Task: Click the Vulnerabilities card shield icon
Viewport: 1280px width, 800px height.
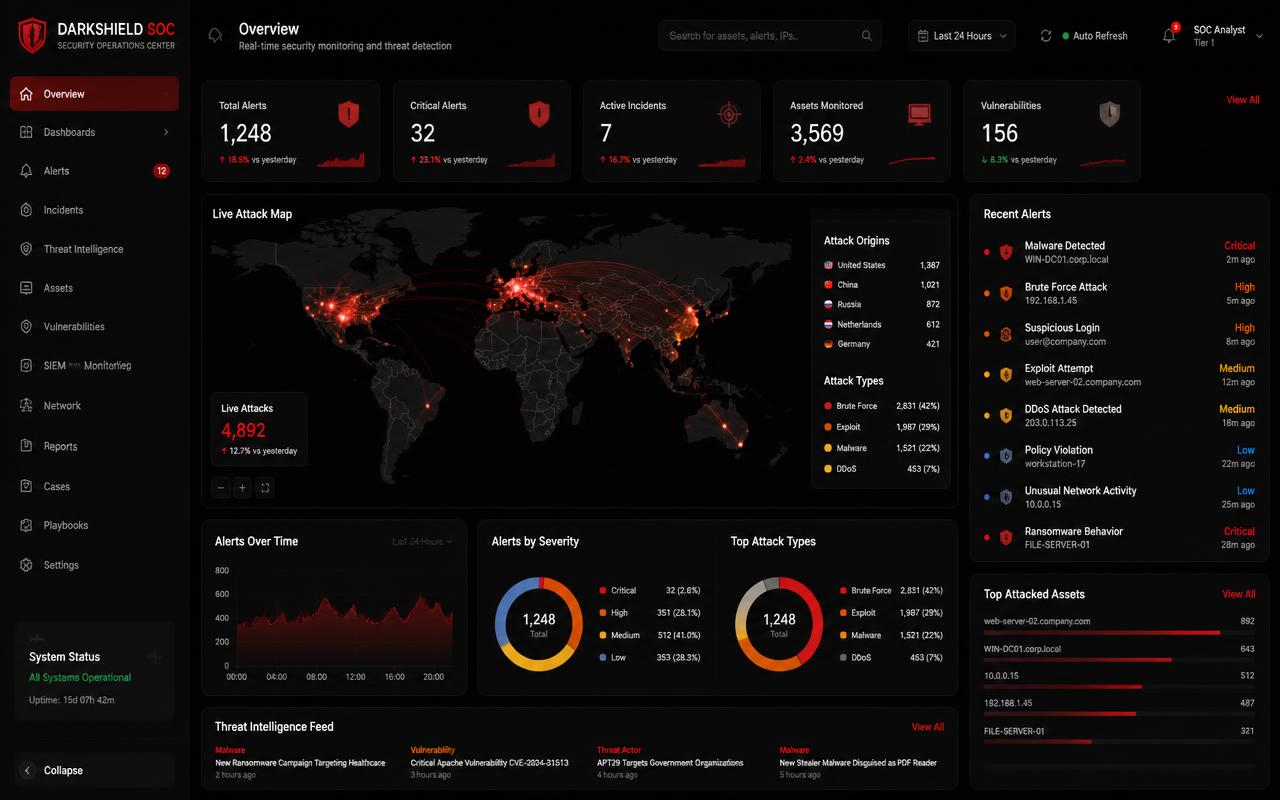Action: tap(1109, 114)
